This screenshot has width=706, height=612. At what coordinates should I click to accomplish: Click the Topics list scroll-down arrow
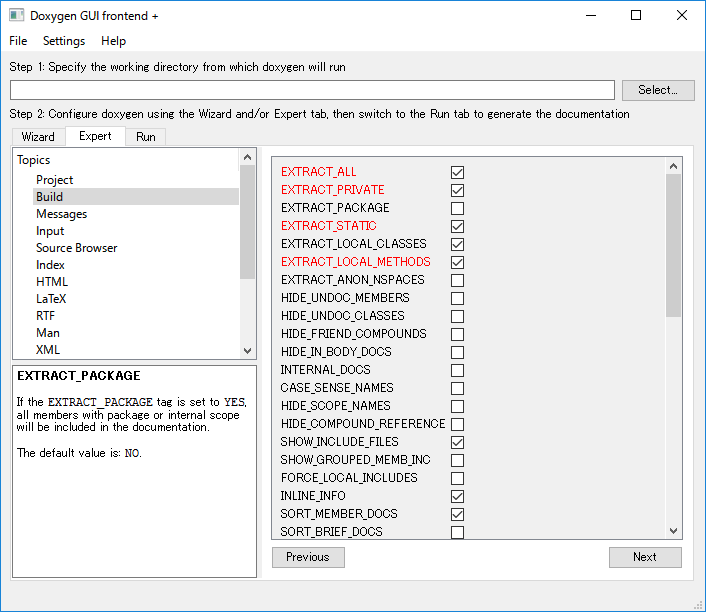pos(247,350)
